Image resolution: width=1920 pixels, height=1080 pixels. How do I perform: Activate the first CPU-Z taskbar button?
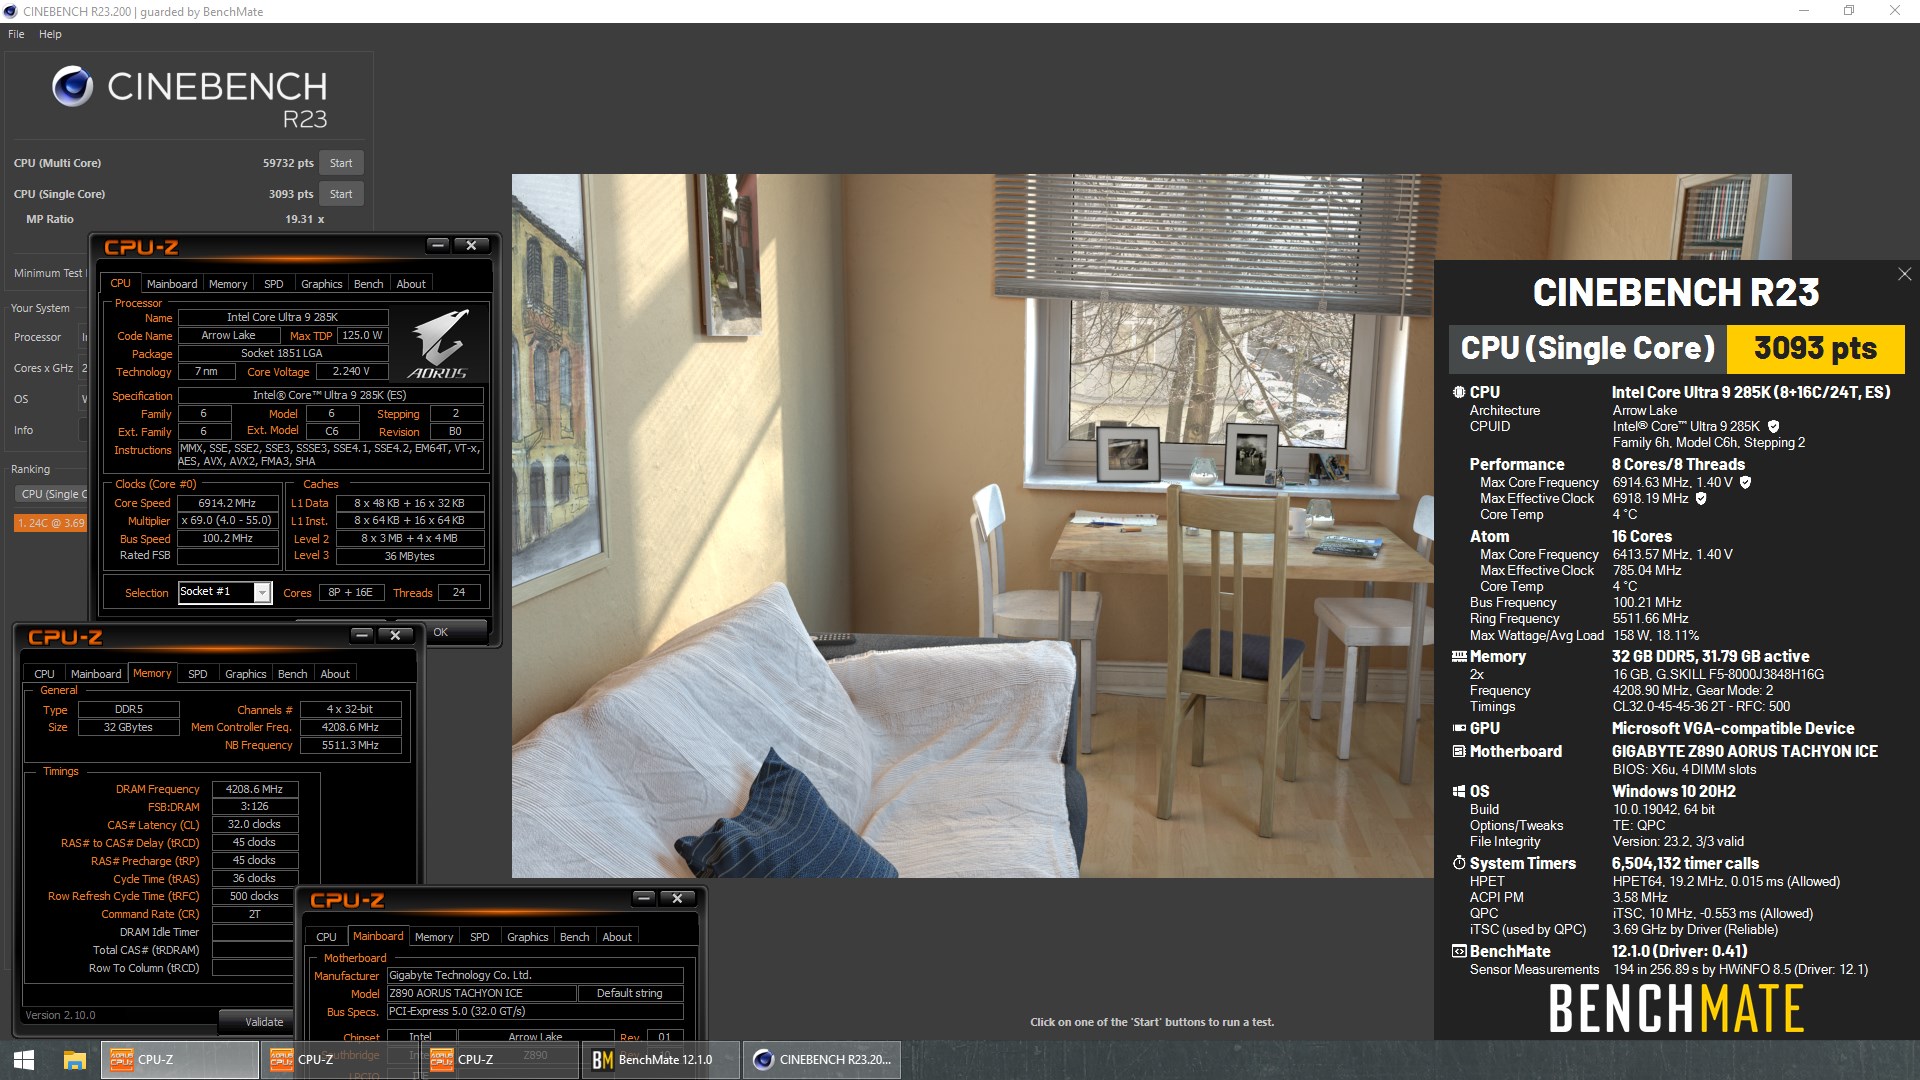tap(180, 1060)
